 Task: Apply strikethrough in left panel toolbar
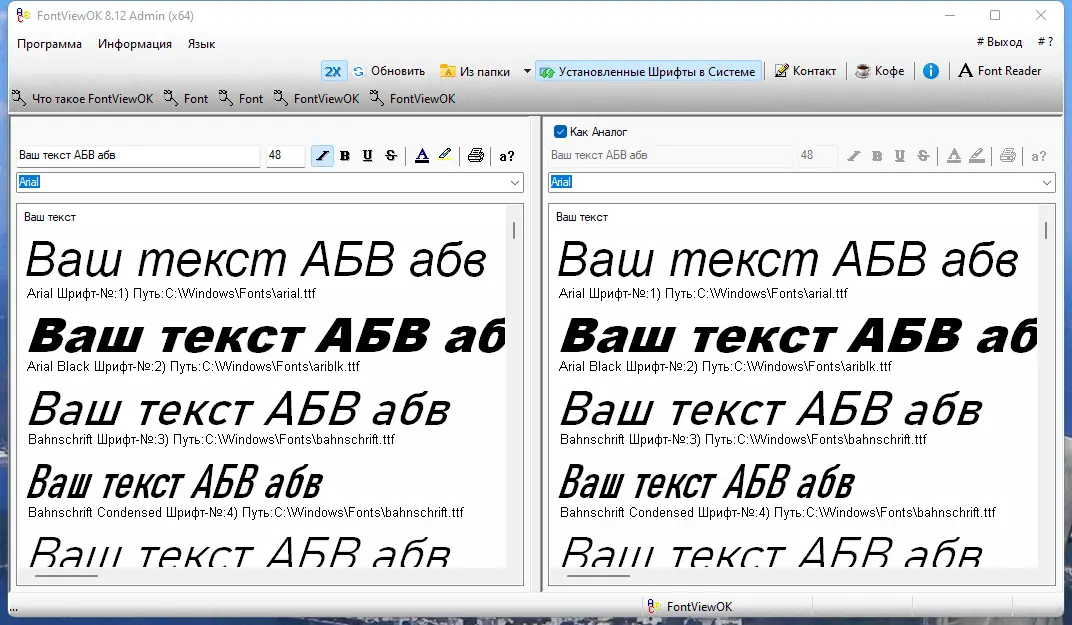click(x=391, y=156)
